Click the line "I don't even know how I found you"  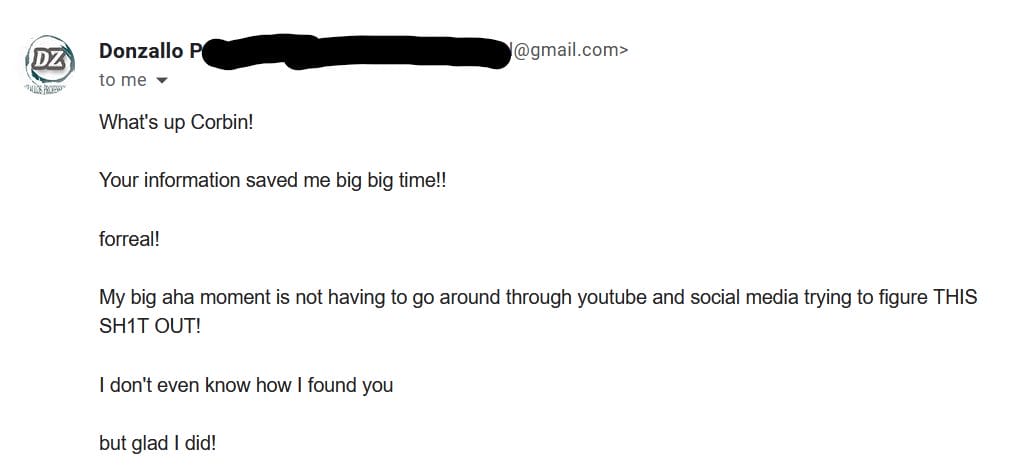246,385
